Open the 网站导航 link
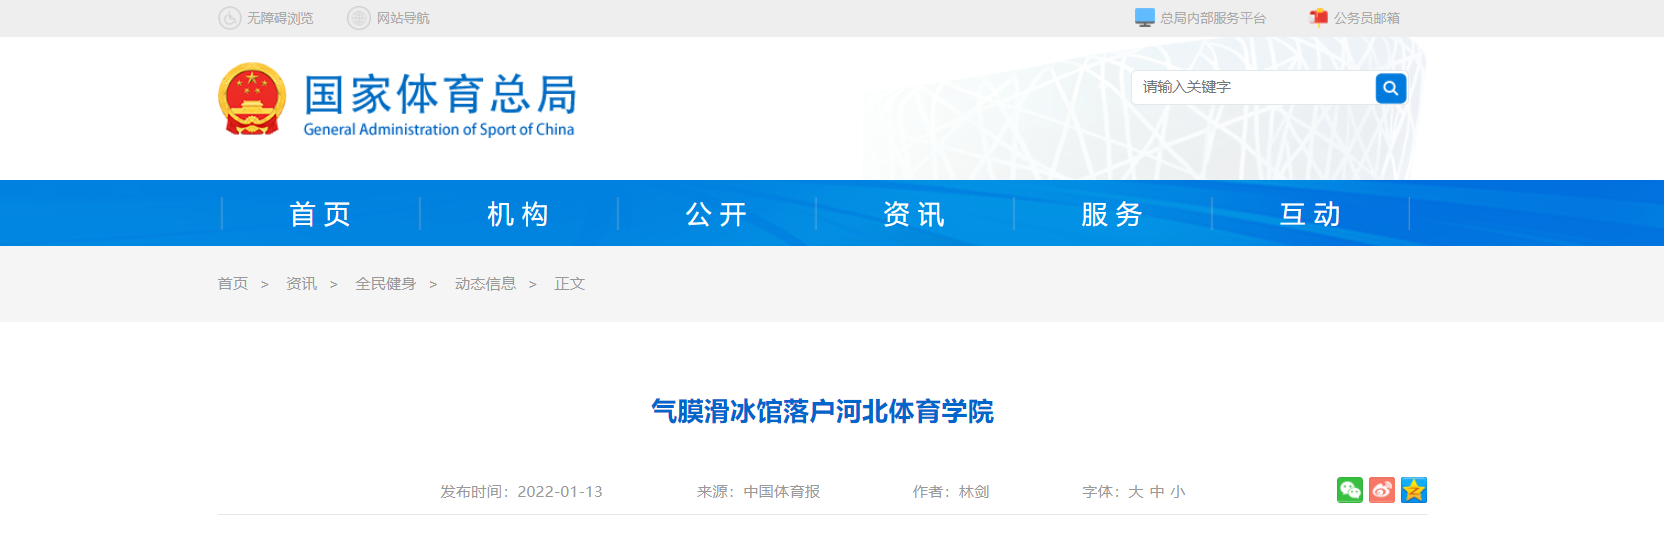Viewport: 1664px width, 549px height. pos(403,18)
